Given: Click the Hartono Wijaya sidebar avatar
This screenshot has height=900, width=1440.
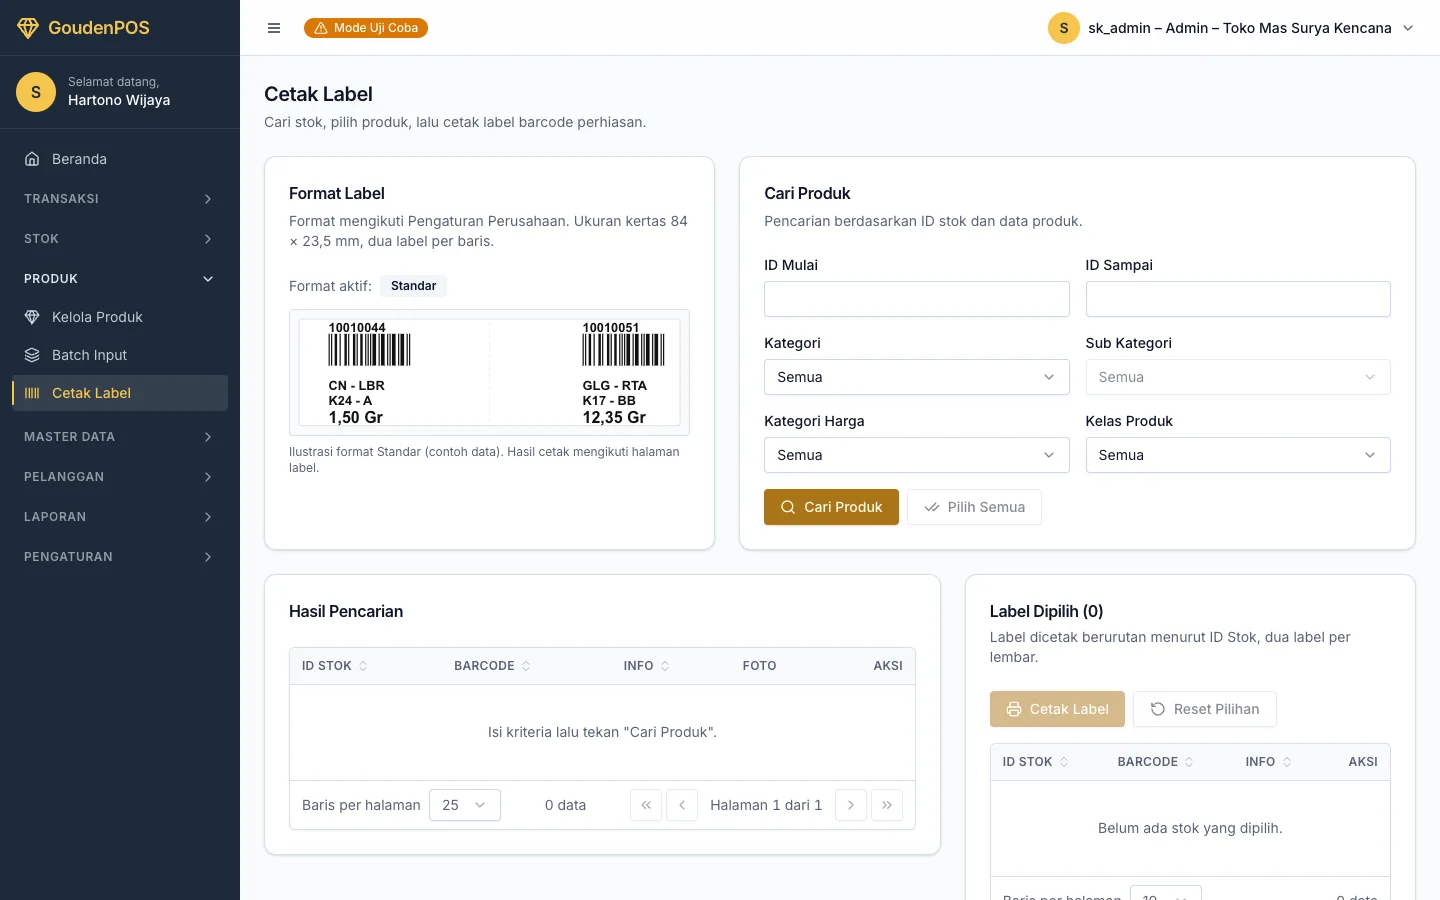Looking at the screenshot, I should click(x=36, y=92).
